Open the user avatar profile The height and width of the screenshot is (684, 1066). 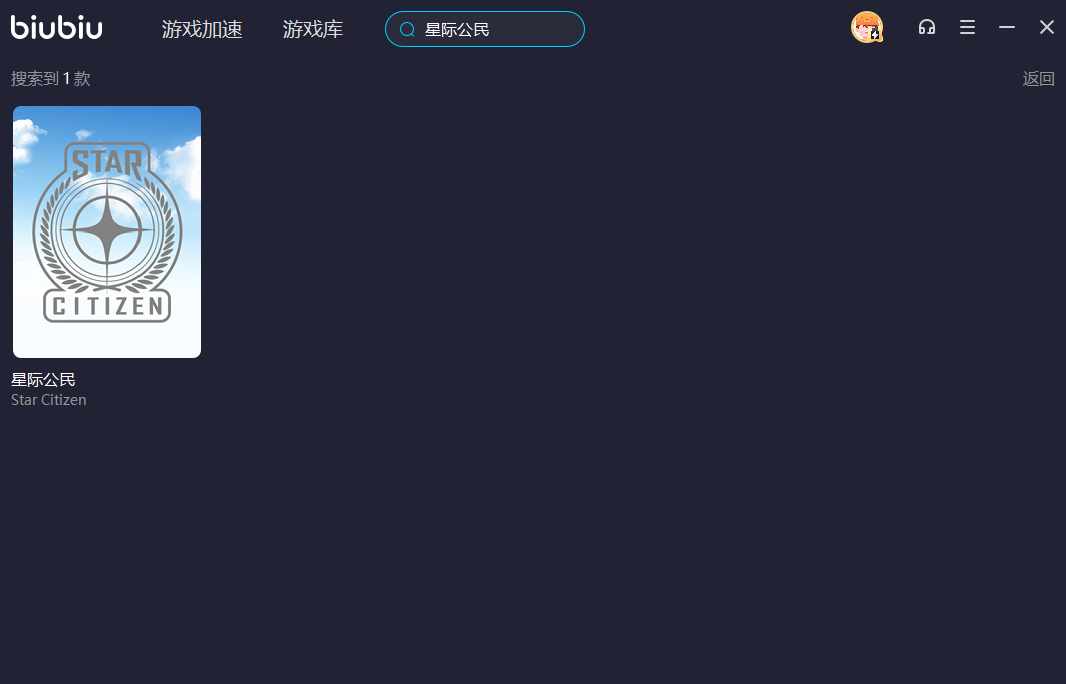point(867,27)
